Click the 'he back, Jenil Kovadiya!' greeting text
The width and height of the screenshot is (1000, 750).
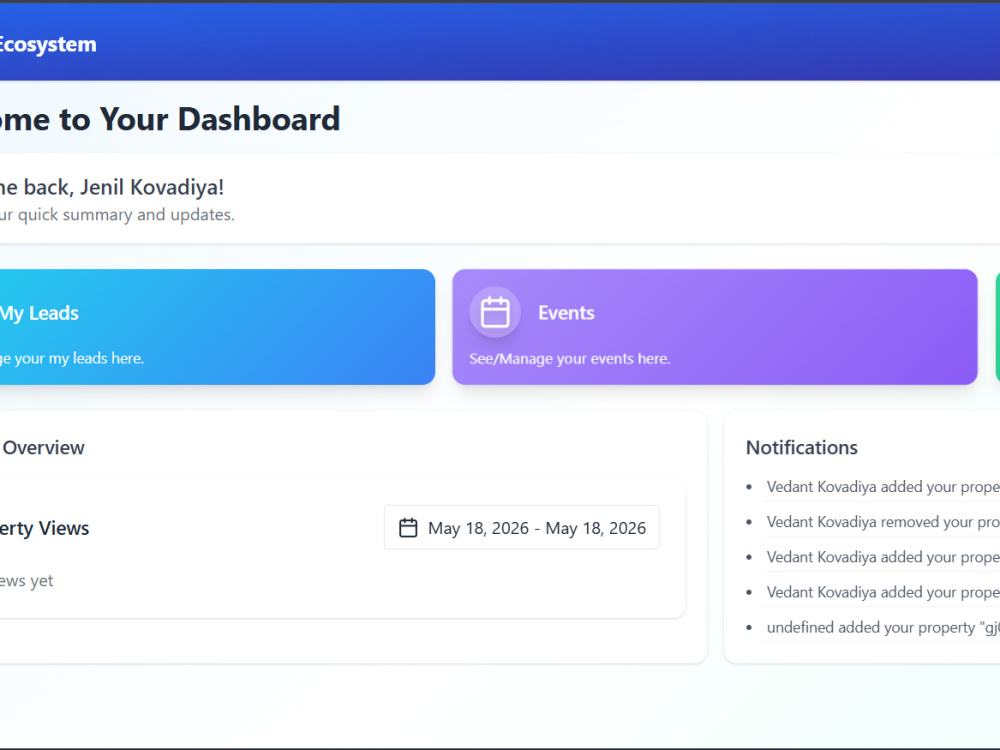coord(112,188)
